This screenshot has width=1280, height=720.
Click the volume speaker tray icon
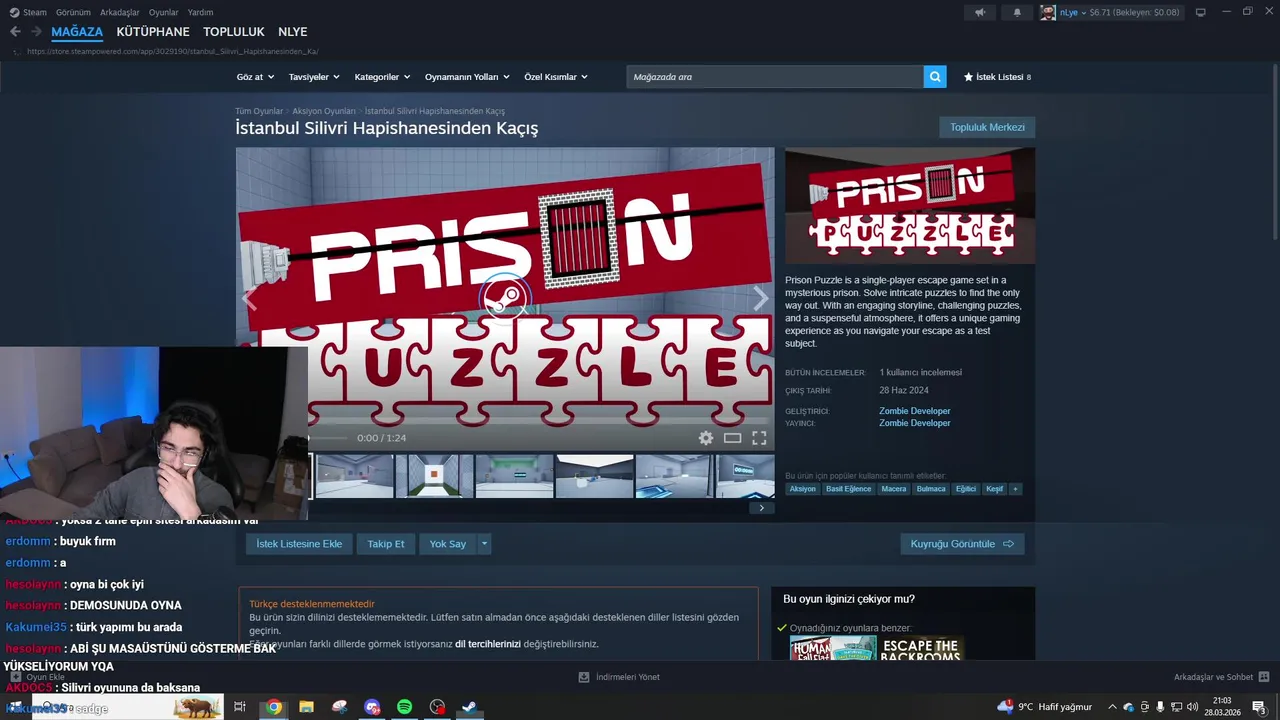click(x=1192, y=707)
